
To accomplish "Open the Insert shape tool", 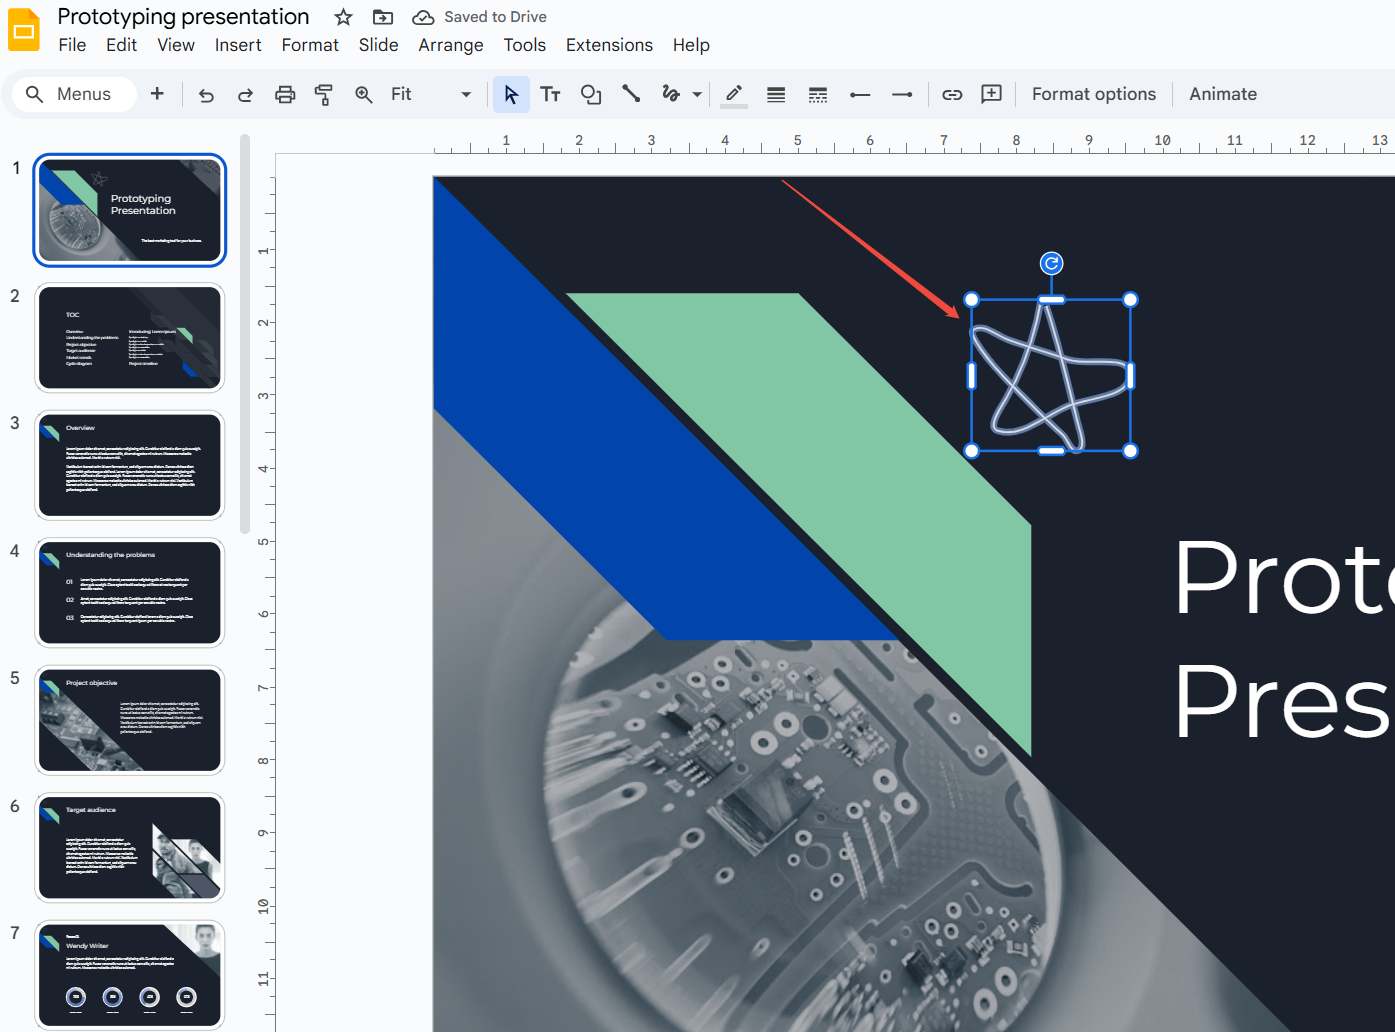I will [590, 93].
